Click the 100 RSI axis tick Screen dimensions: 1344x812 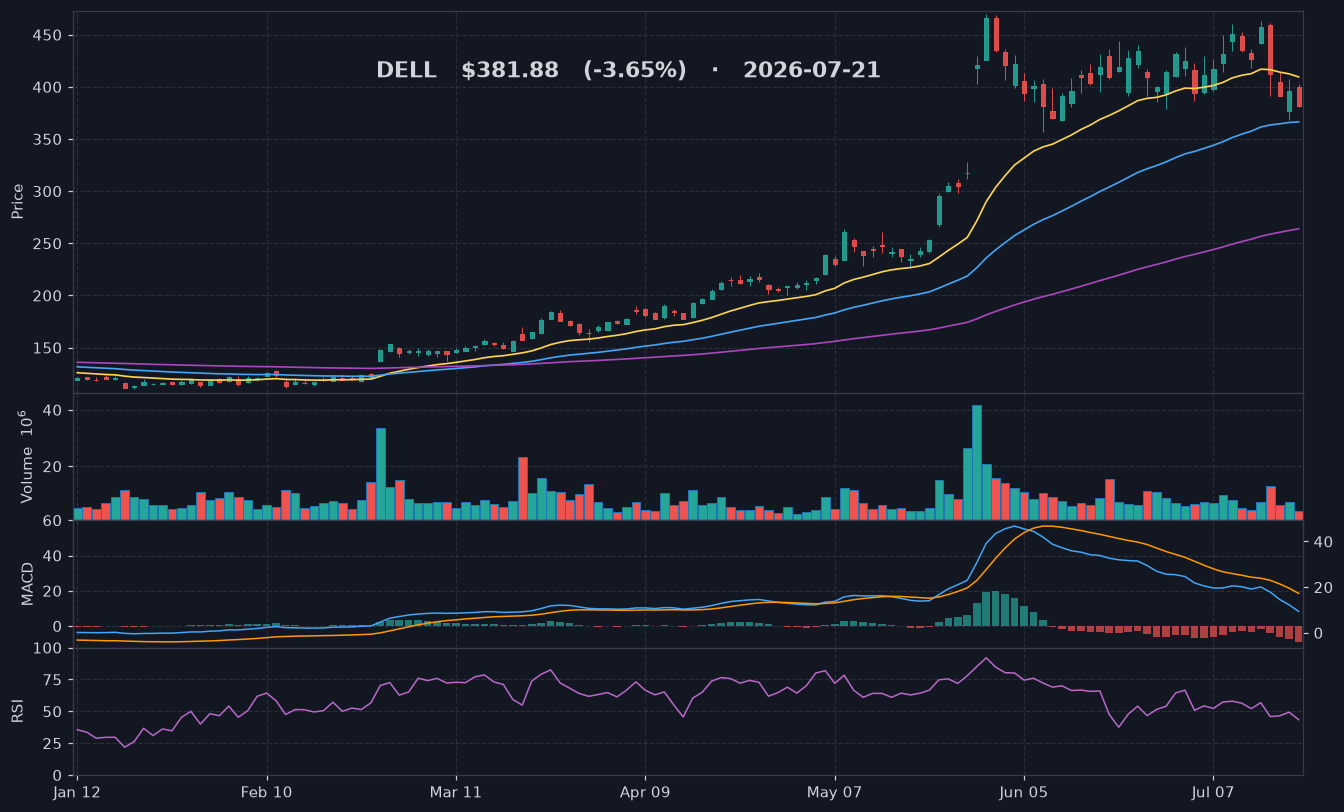(x=49, y=649)
